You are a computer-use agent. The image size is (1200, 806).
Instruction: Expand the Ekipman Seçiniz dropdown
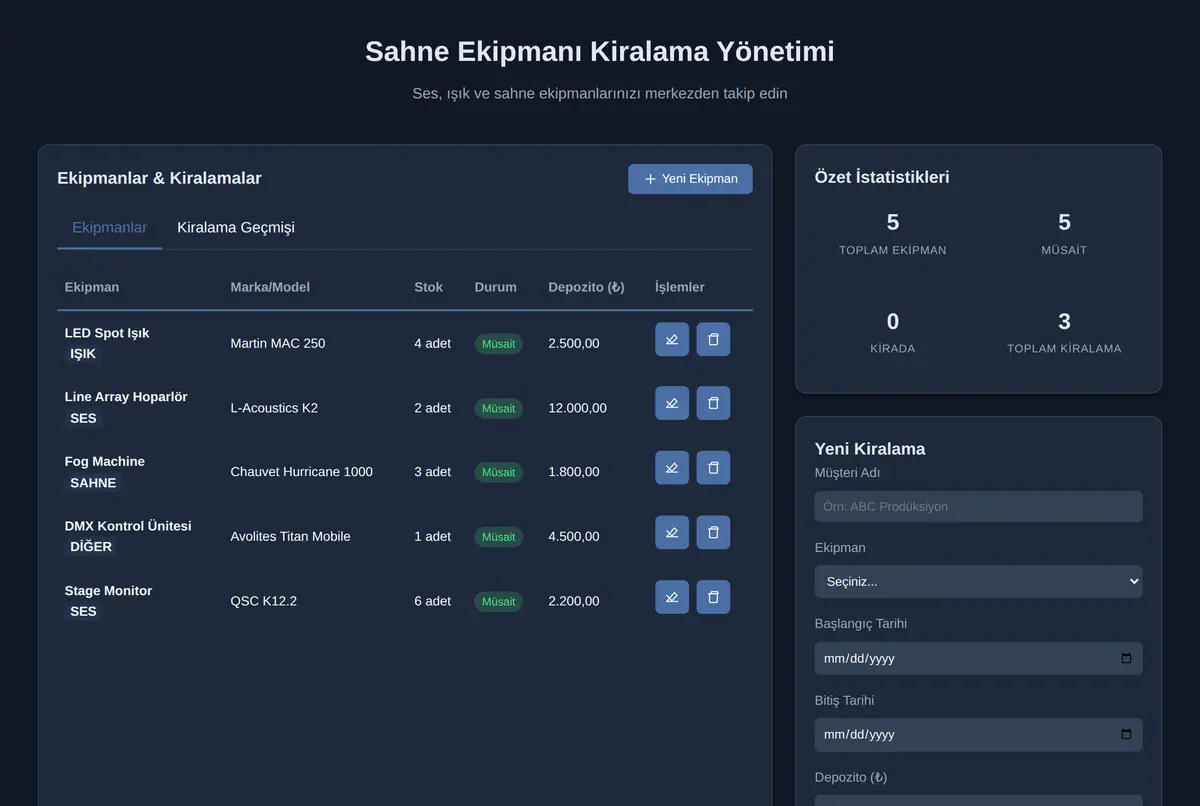click(x=978, y=581)
